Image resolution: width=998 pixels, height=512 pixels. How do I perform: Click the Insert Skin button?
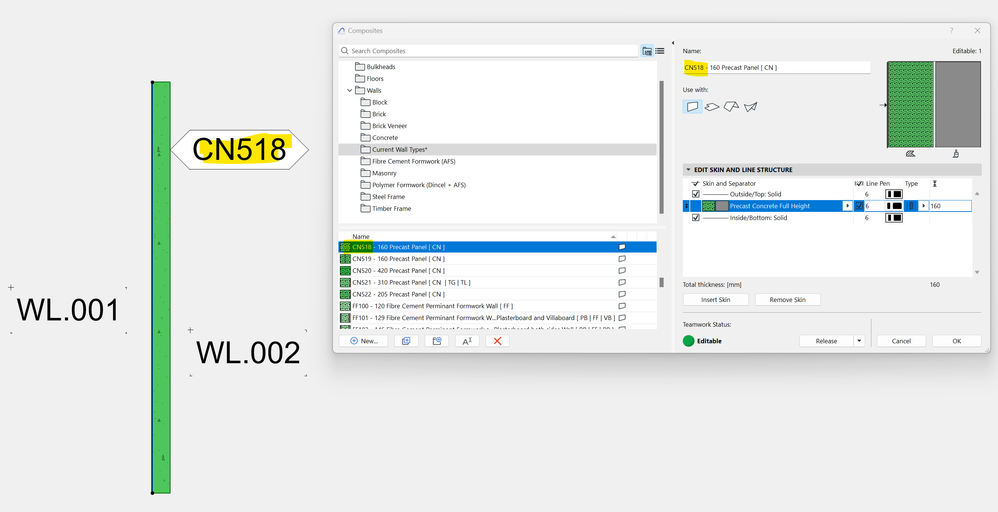tap(715, 300)
